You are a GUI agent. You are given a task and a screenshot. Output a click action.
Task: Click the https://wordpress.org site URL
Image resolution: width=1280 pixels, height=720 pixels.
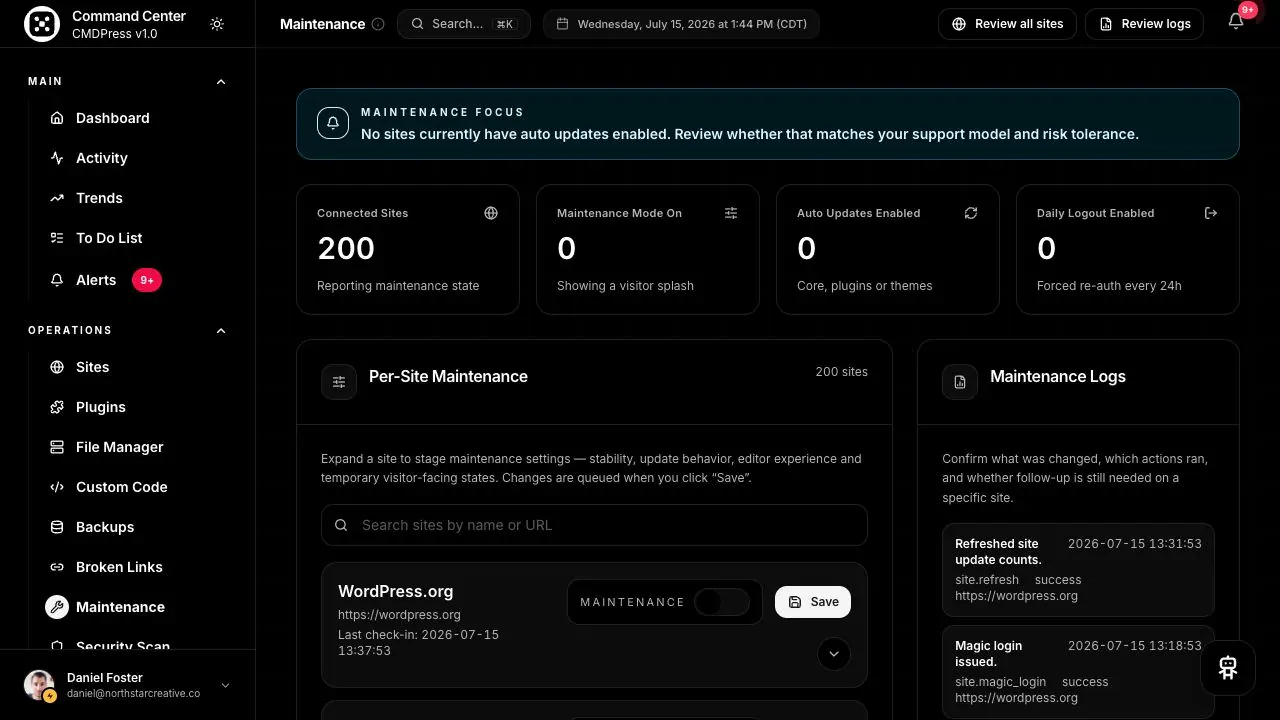399,615
